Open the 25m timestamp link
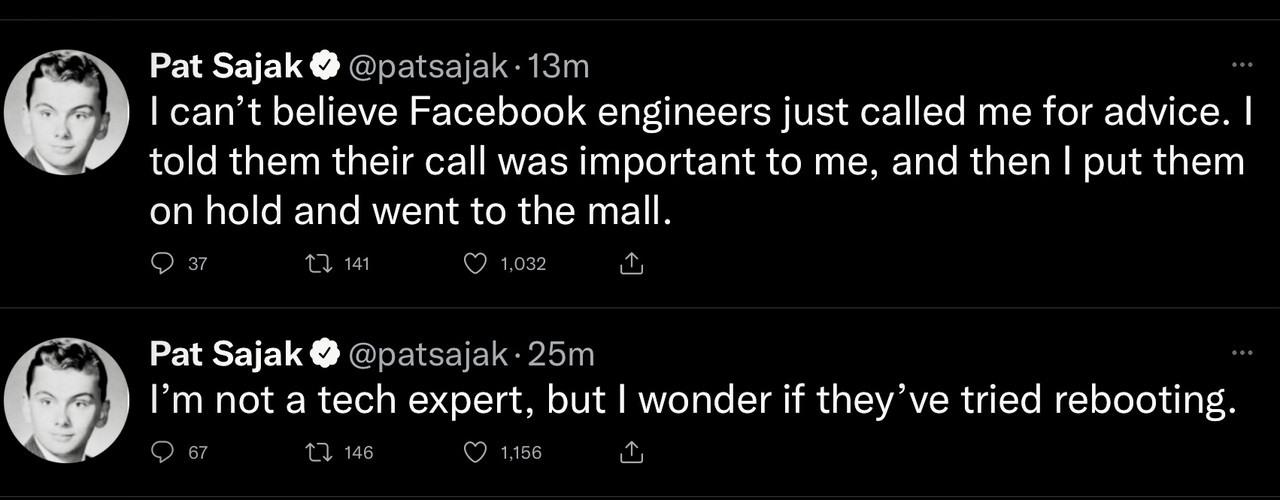This screenshot has width=1280, height=500. 561,354
